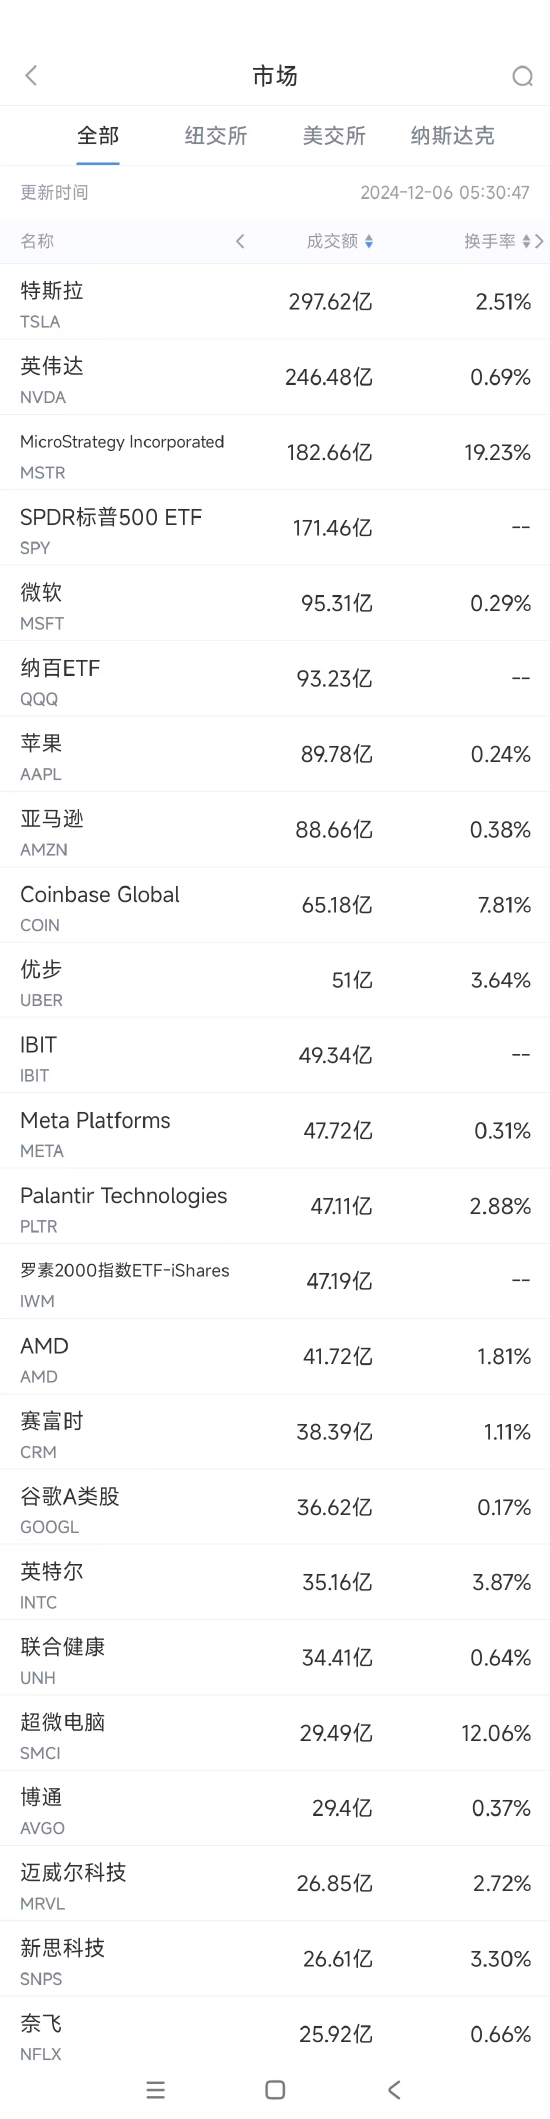Click the left chevron beside 名称 column
This screenshot has width=550, height=2119.
point(240,241)
